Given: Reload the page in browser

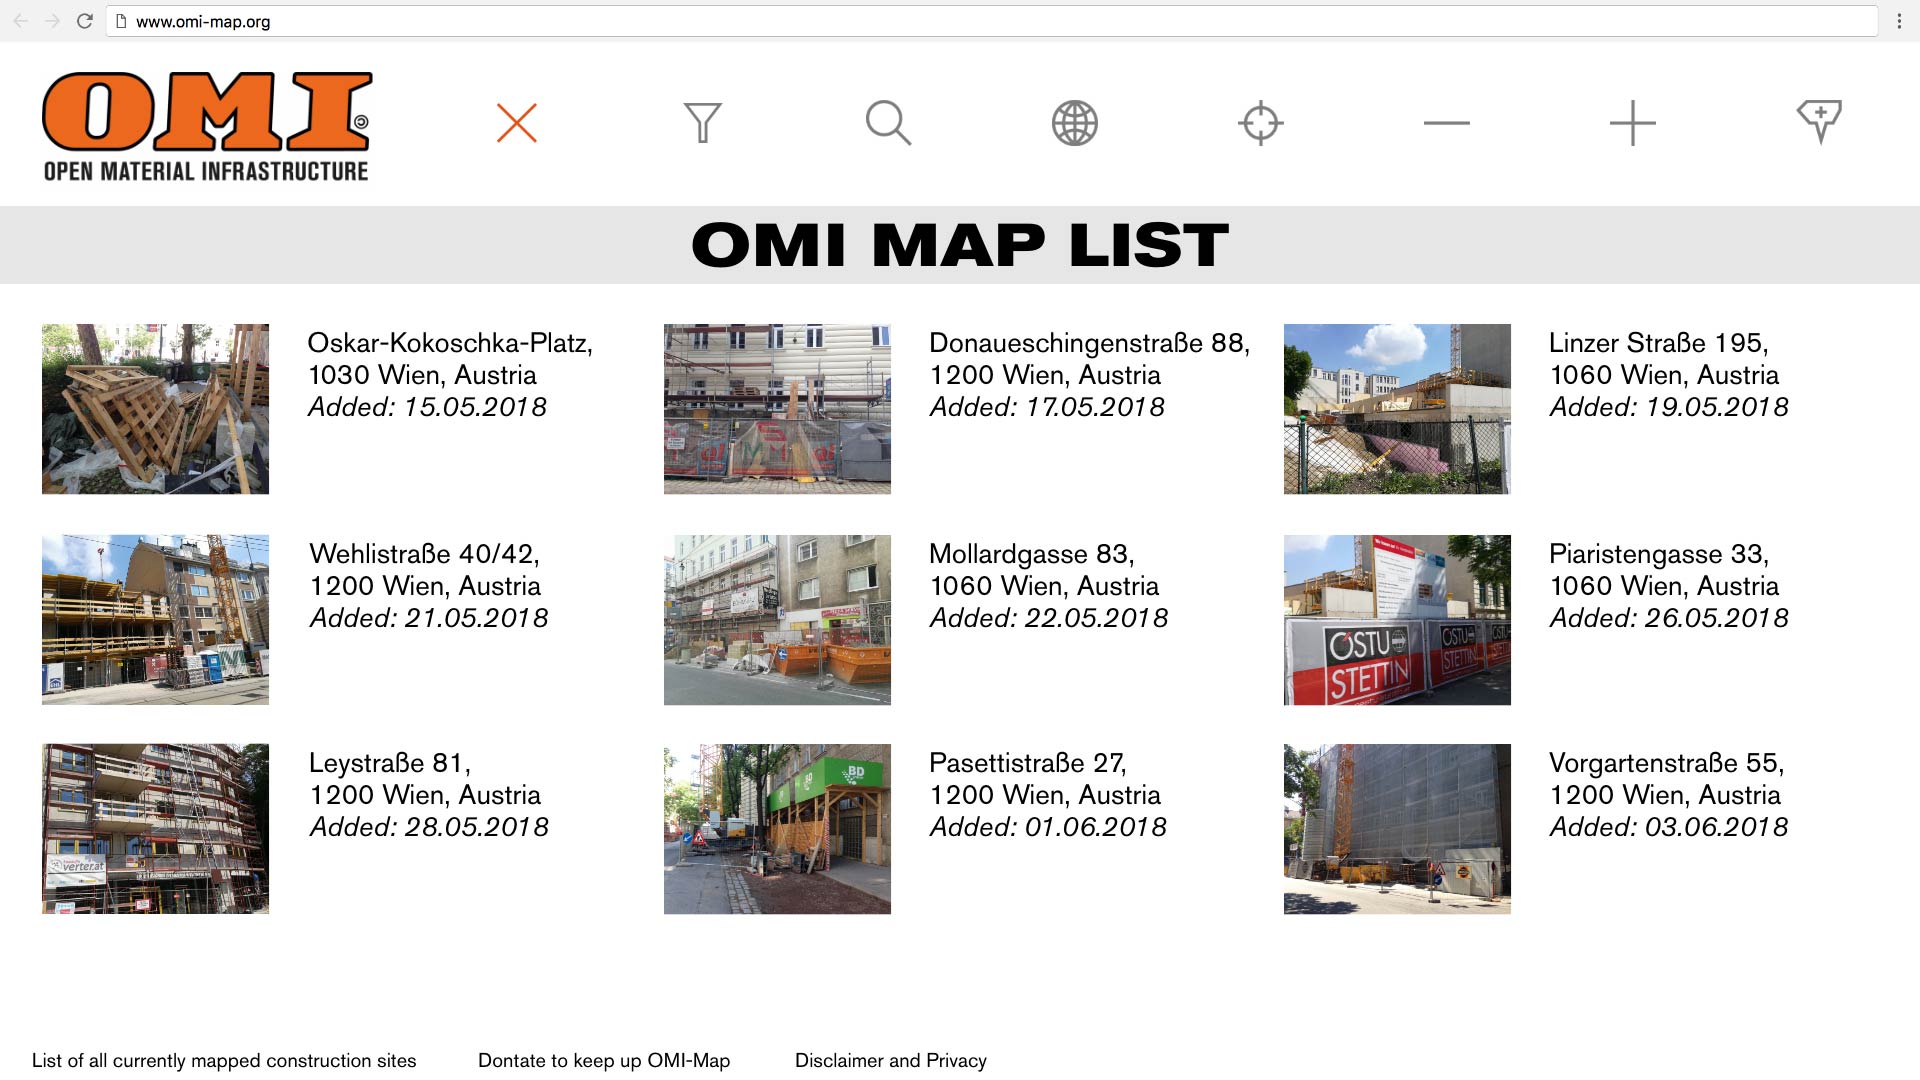Looking at the screenshot, I should tap(85, 21).
